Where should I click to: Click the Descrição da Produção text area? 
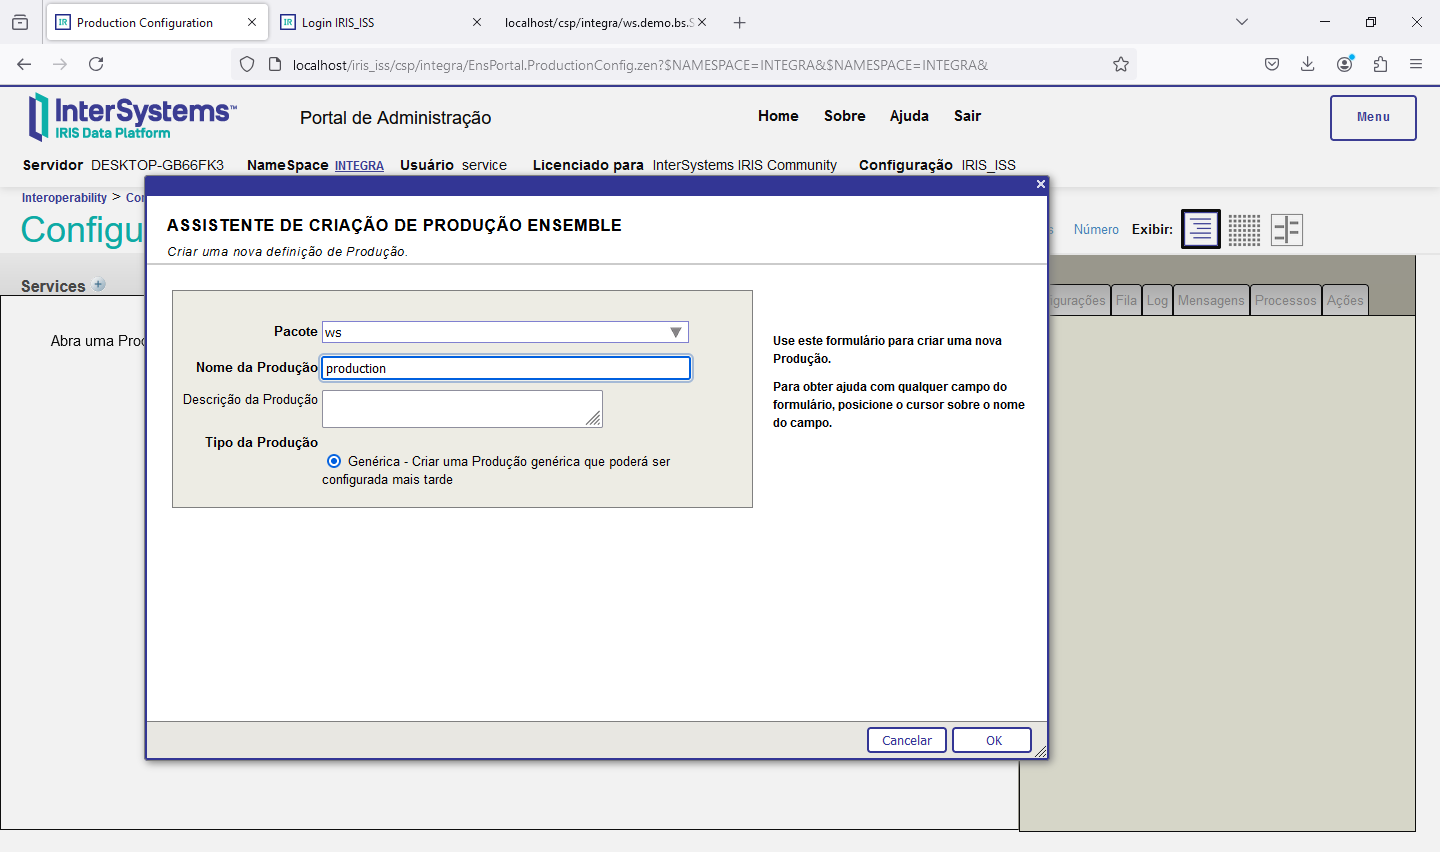[461, 408]
